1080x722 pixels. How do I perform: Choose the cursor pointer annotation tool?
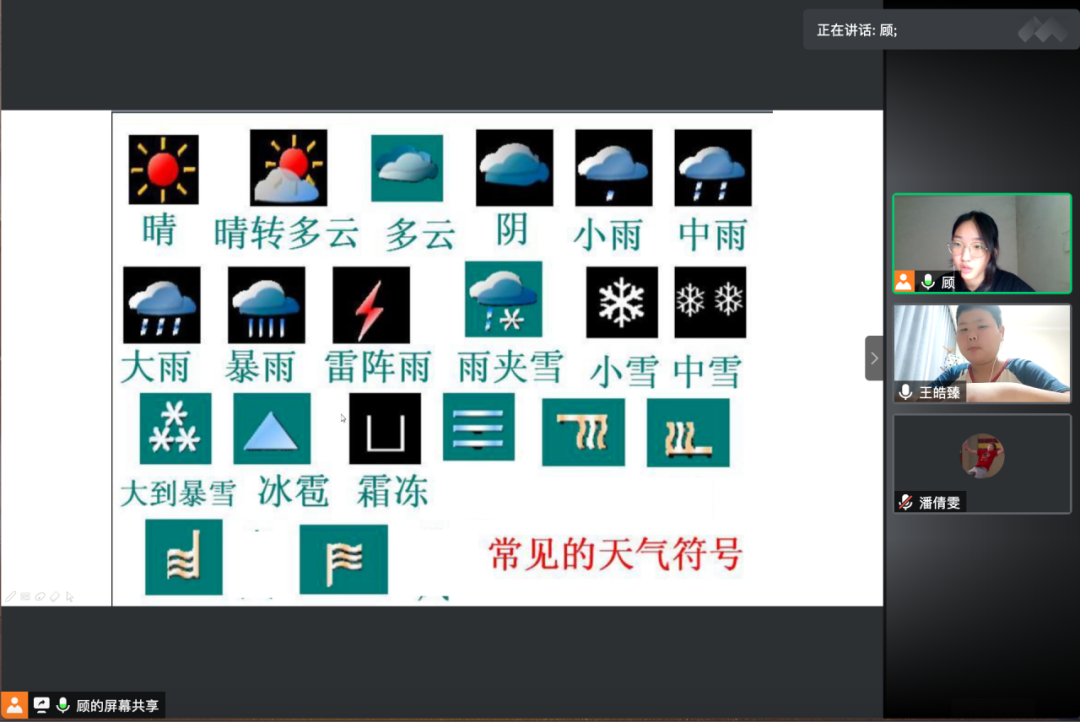[70, 597]
